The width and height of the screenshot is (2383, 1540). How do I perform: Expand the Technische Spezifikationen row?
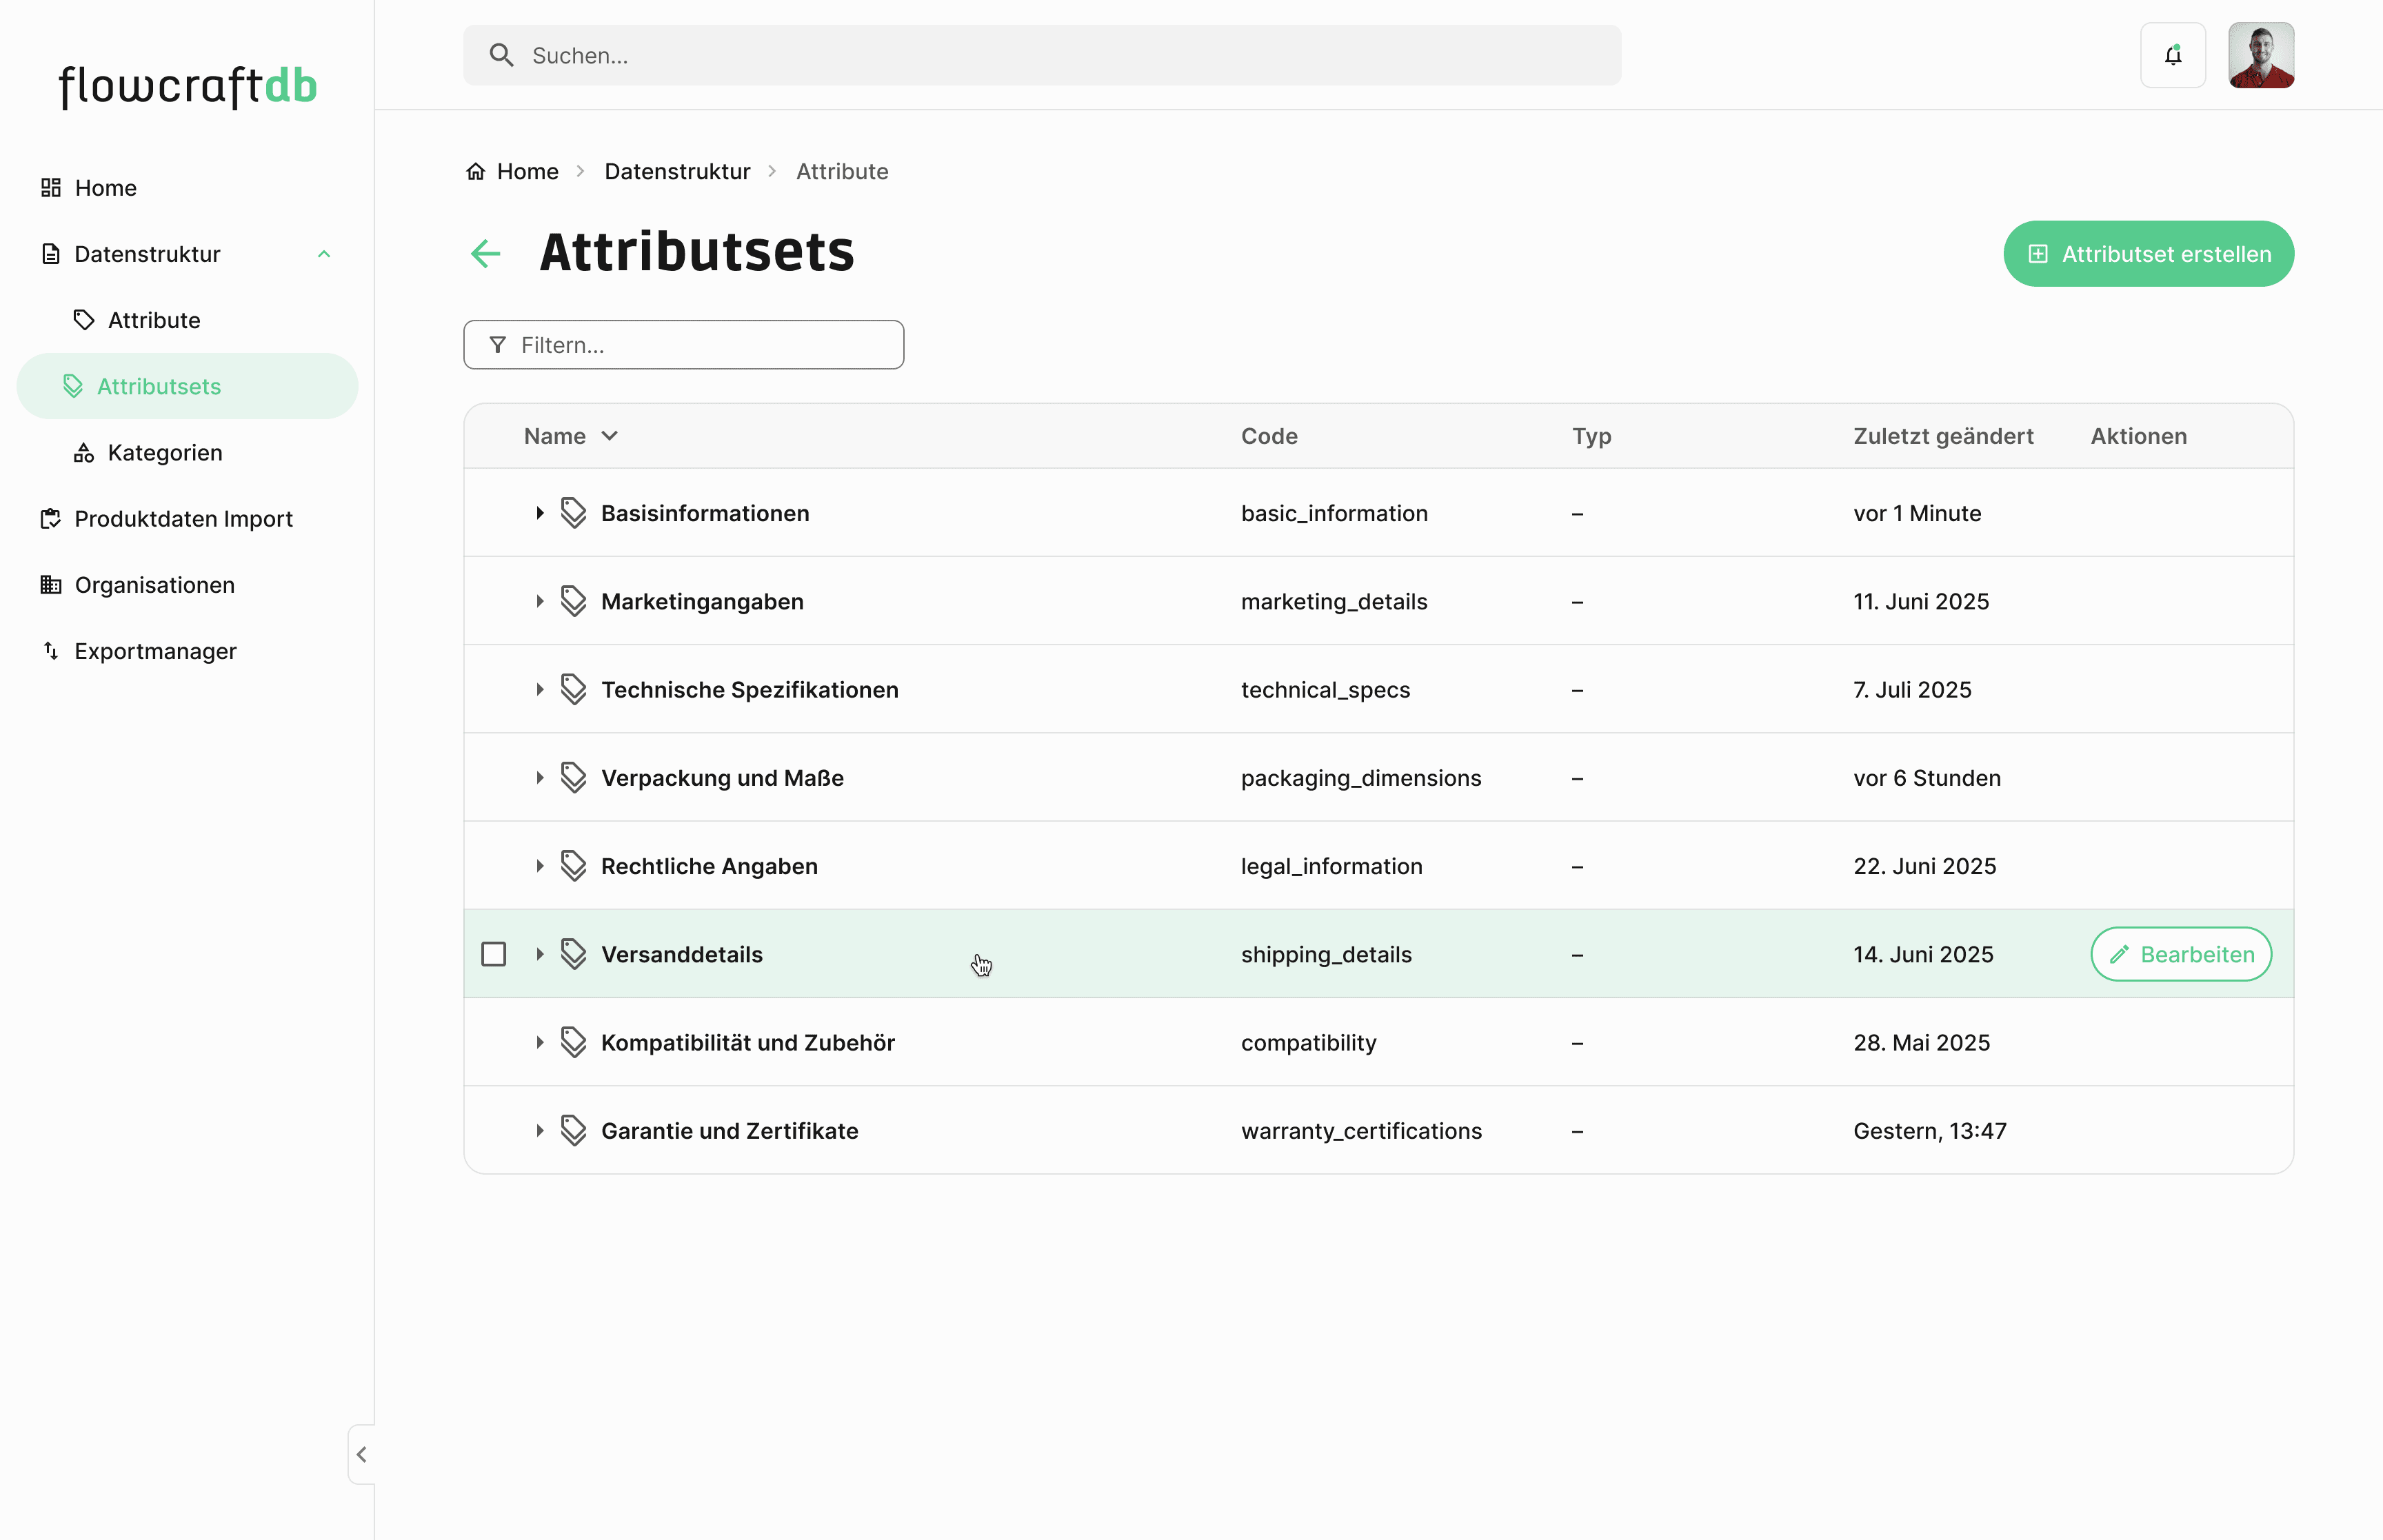pyautogui.click(x=539, y=690)
